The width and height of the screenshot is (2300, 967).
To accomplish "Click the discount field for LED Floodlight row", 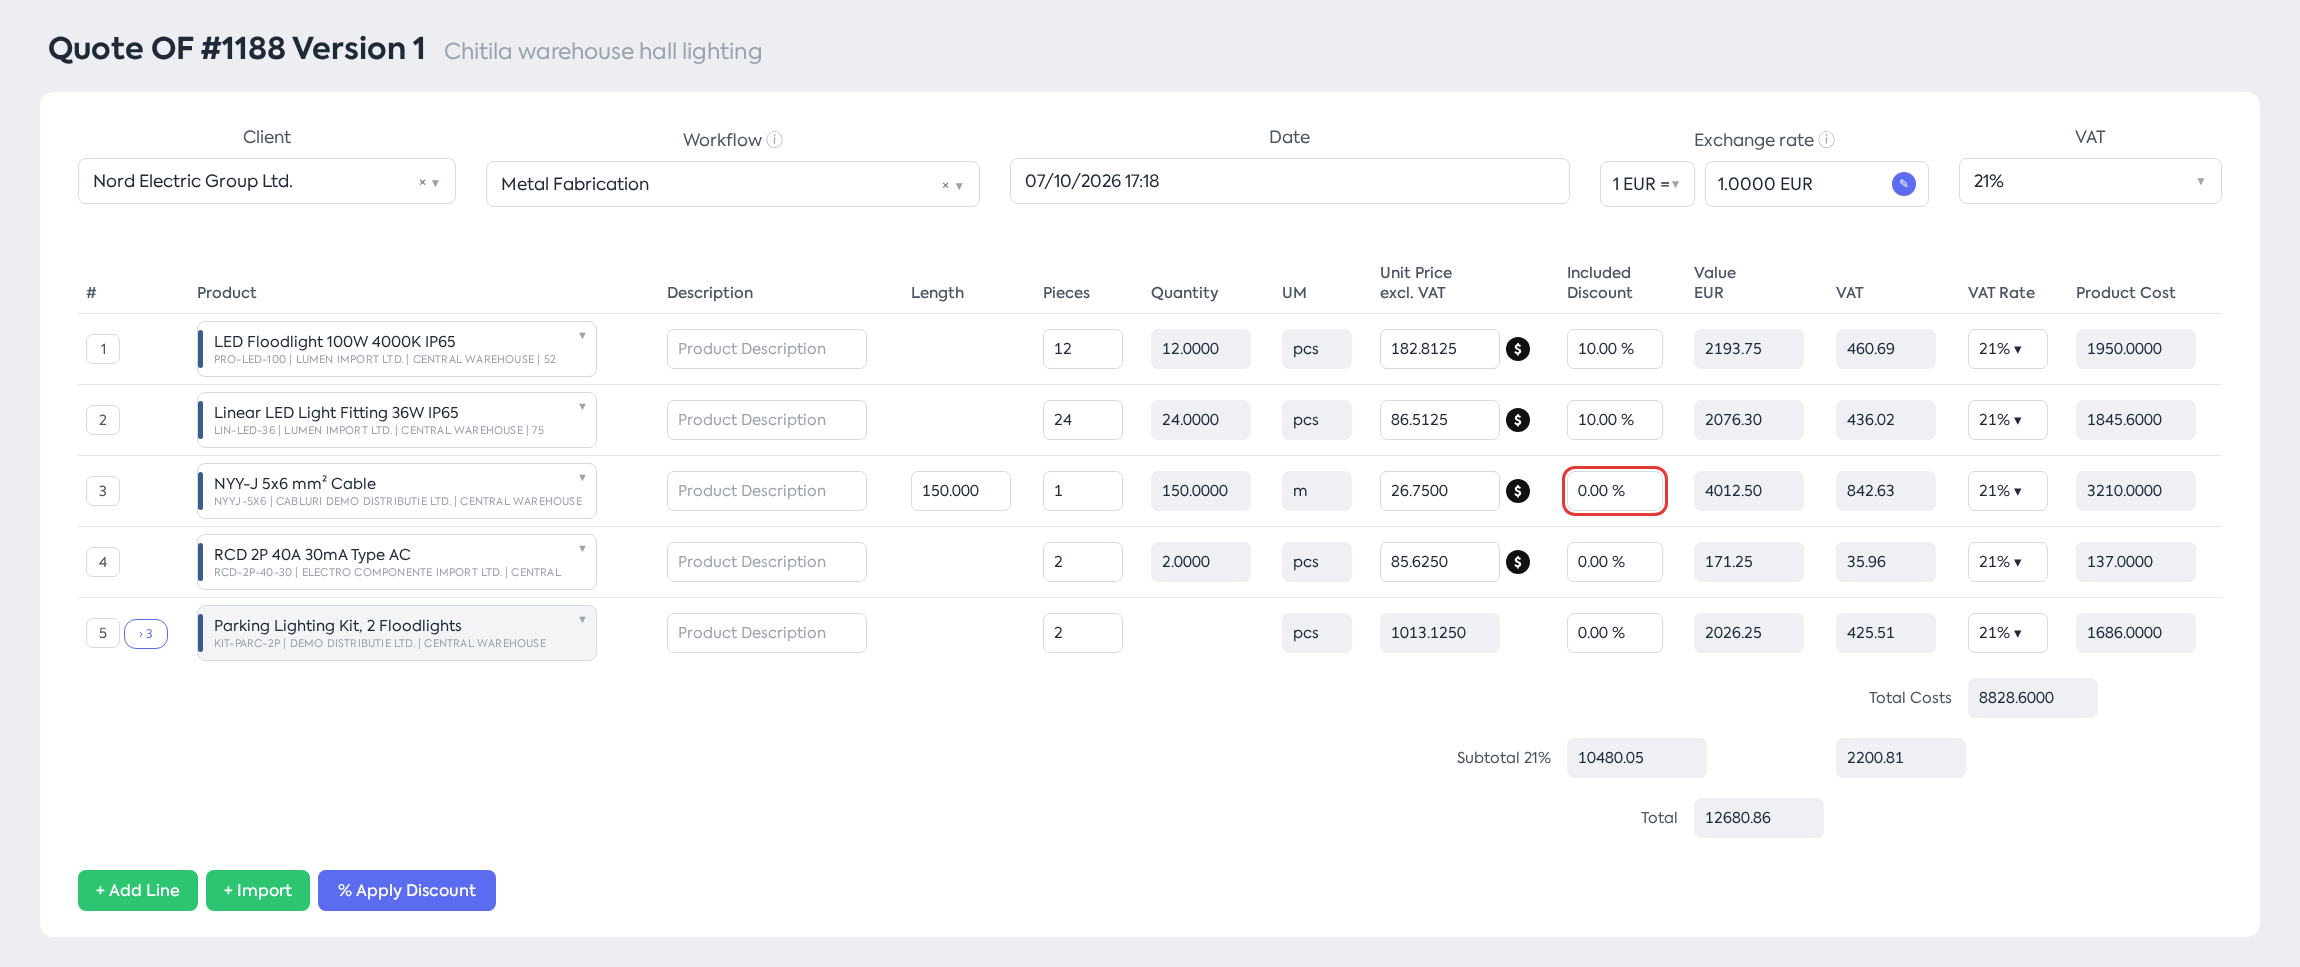I will [x=1615, y=349].
